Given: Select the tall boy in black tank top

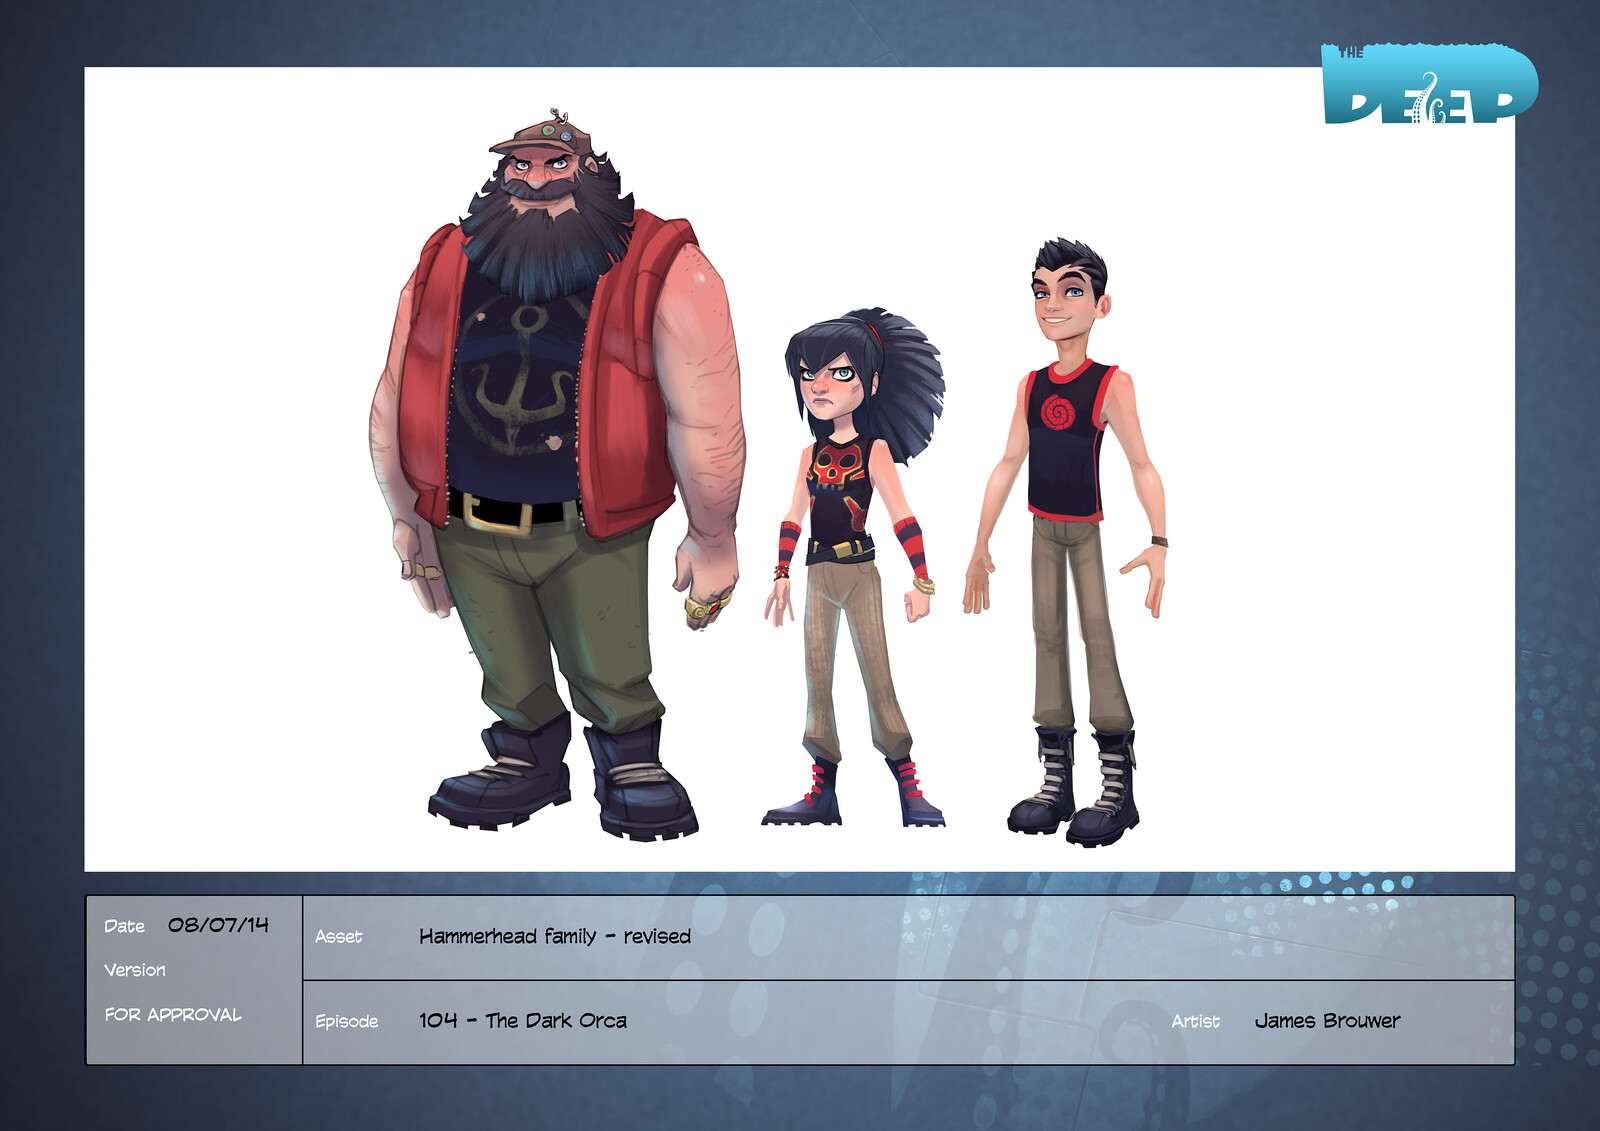Looking at the screenshot, I should [x=1066, y=542].
